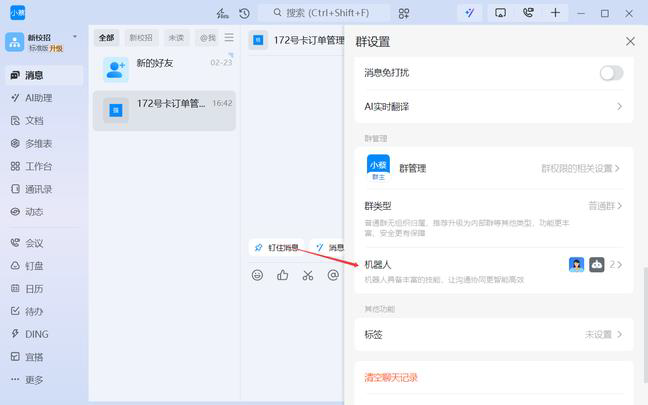Open DING in the sidebar

(44, 334)
